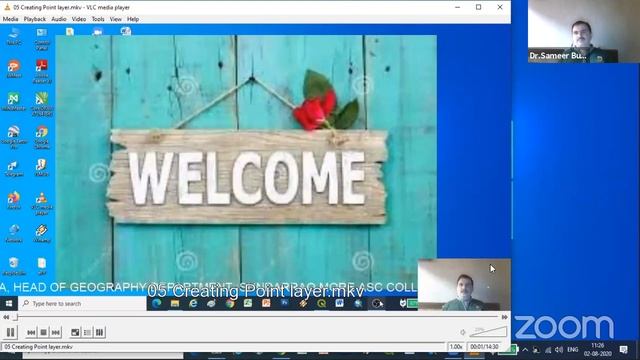Select the Recycle Bin desktop icon

click(x=14, y=267)
